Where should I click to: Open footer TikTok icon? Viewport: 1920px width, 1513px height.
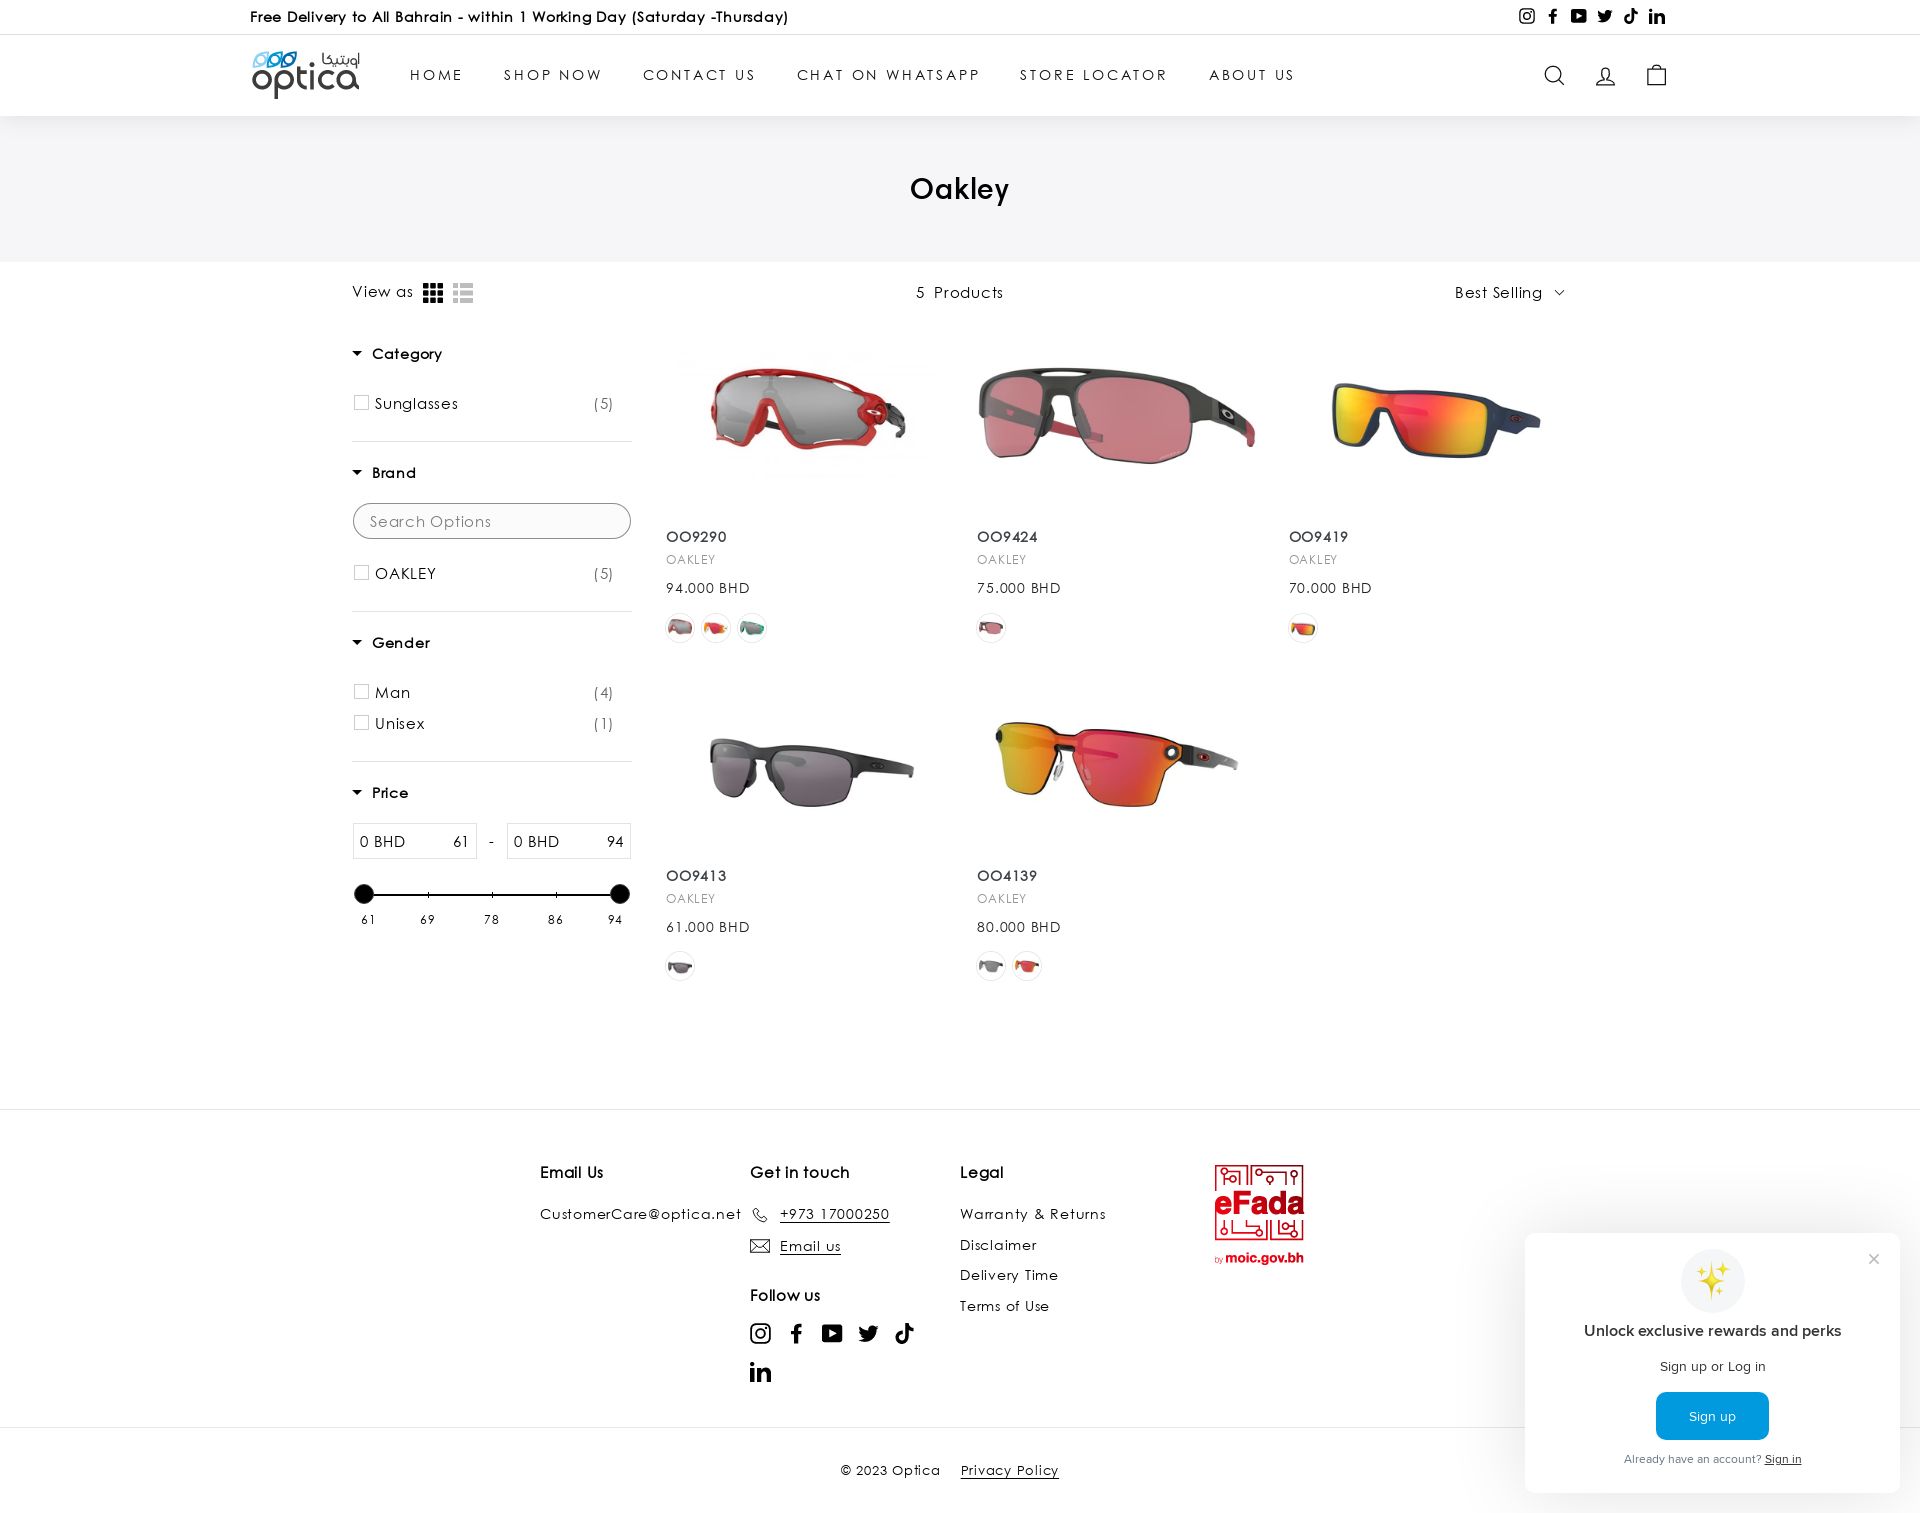pos(905,1333)
